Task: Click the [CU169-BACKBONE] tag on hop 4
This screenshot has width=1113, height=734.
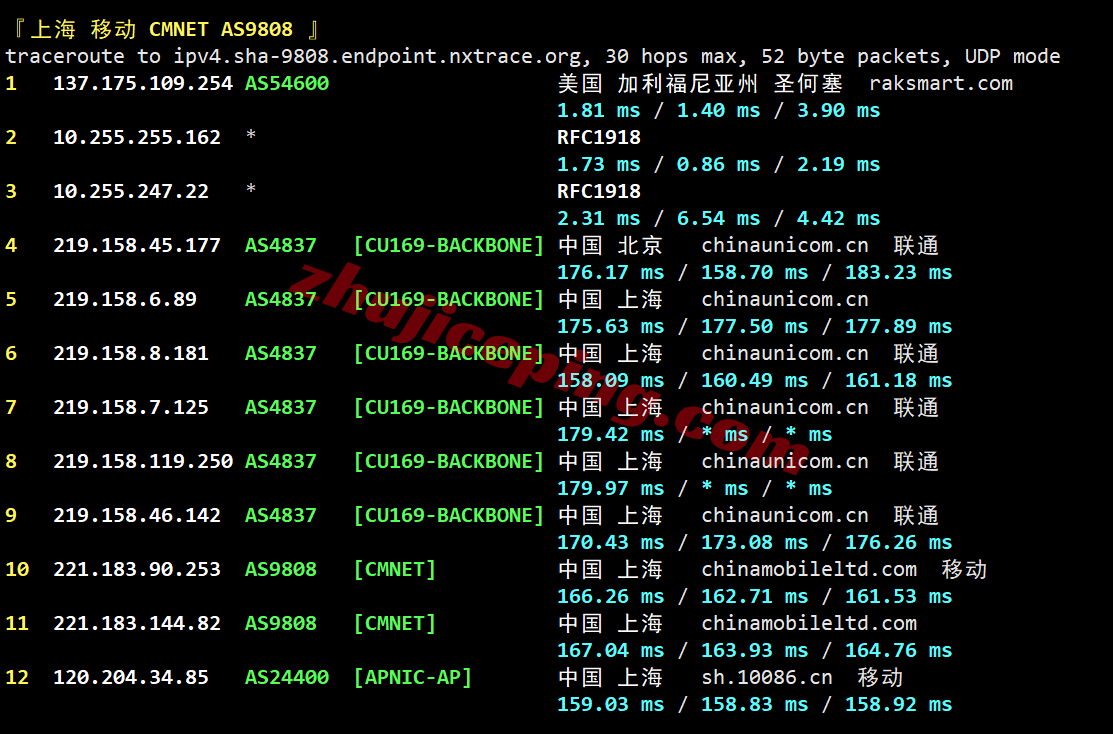Action: (x=448, y=246)
